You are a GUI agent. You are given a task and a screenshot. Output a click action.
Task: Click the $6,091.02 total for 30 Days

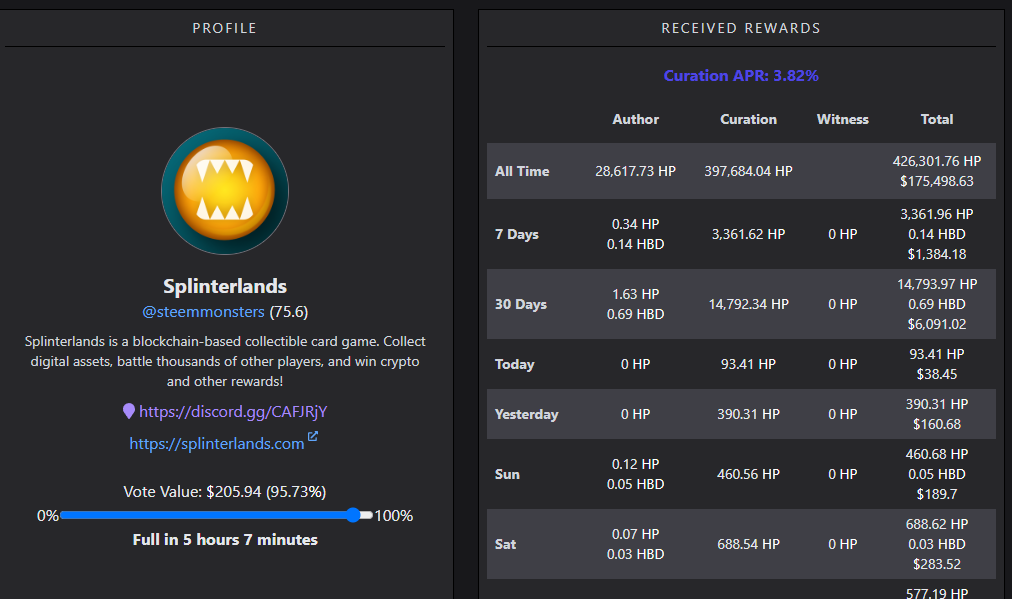pyautogui.click(x=937, y=324)
